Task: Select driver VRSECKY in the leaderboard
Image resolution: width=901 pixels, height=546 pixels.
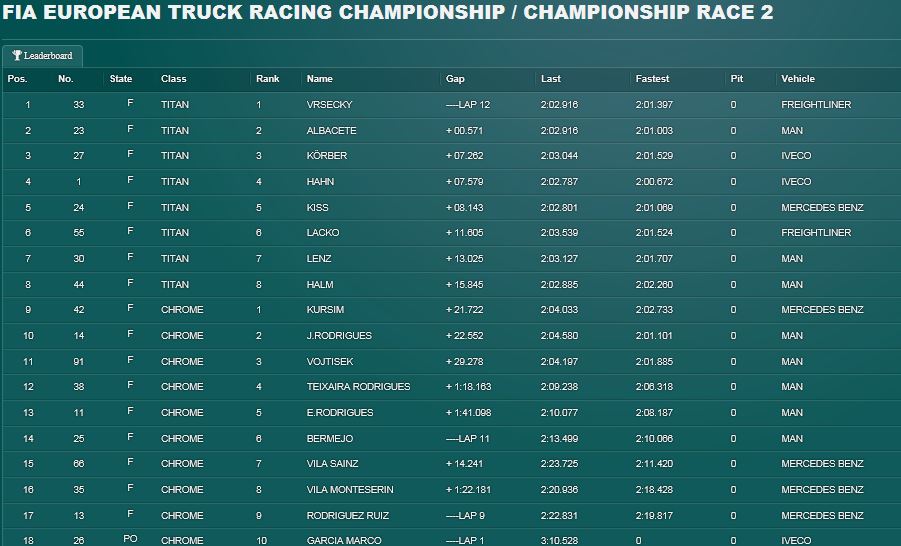Action: tap(329, 105)
